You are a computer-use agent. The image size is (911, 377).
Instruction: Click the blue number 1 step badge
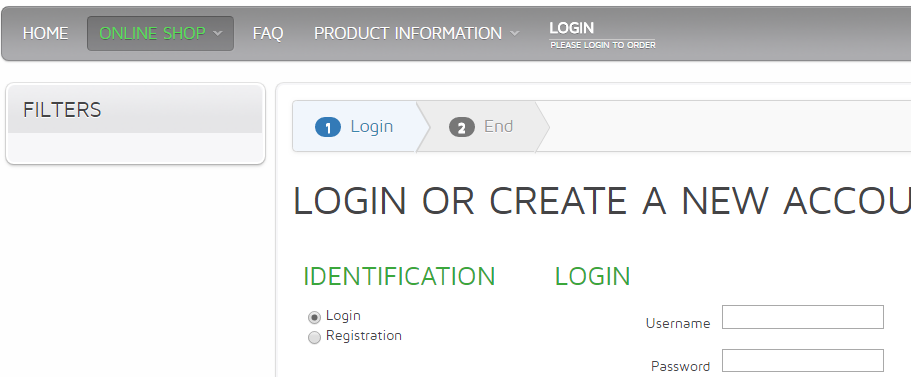pyautogui.click(x=328, y=127)
